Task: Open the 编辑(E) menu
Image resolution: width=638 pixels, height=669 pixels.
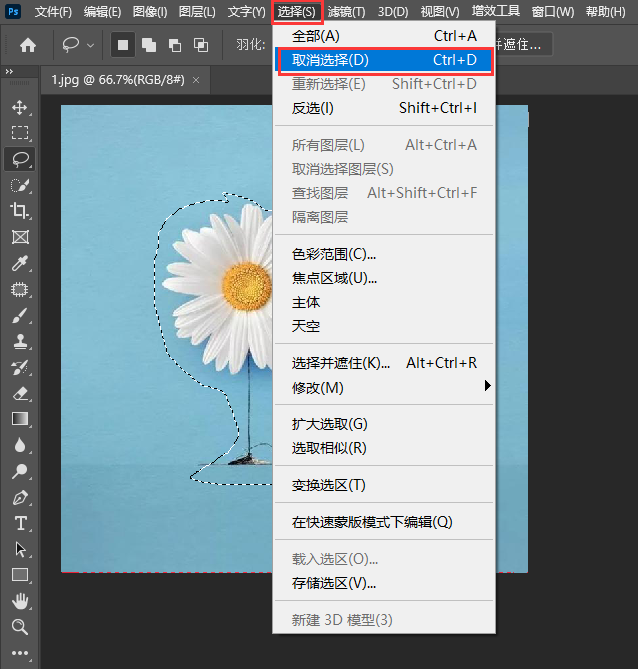Action: coord(102,12)
